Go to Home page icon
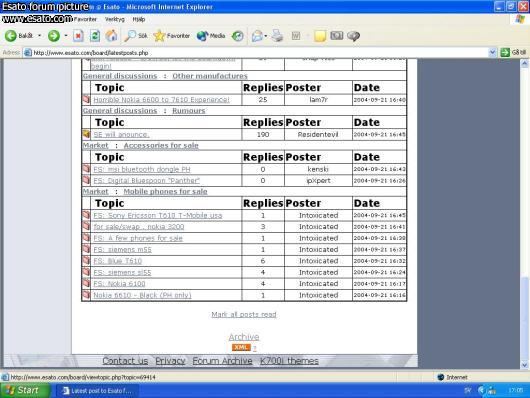The image size is (530, 398). pyautogui.click(x=111, y=36)
